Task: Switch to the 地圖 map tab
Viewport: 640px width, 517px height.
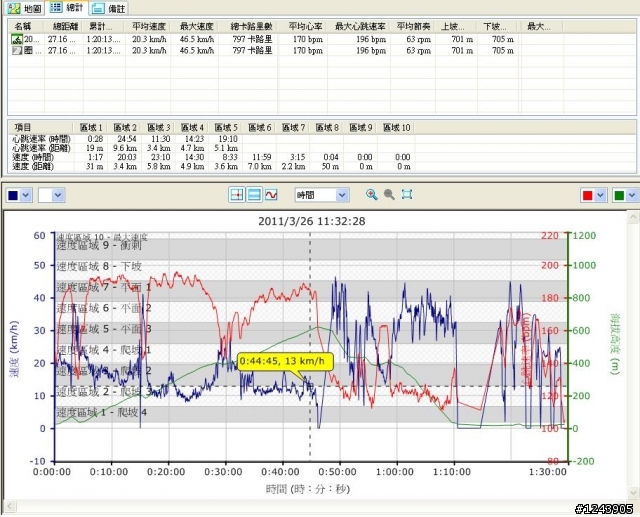Action: pyautogui.click(x=24, y=8)
